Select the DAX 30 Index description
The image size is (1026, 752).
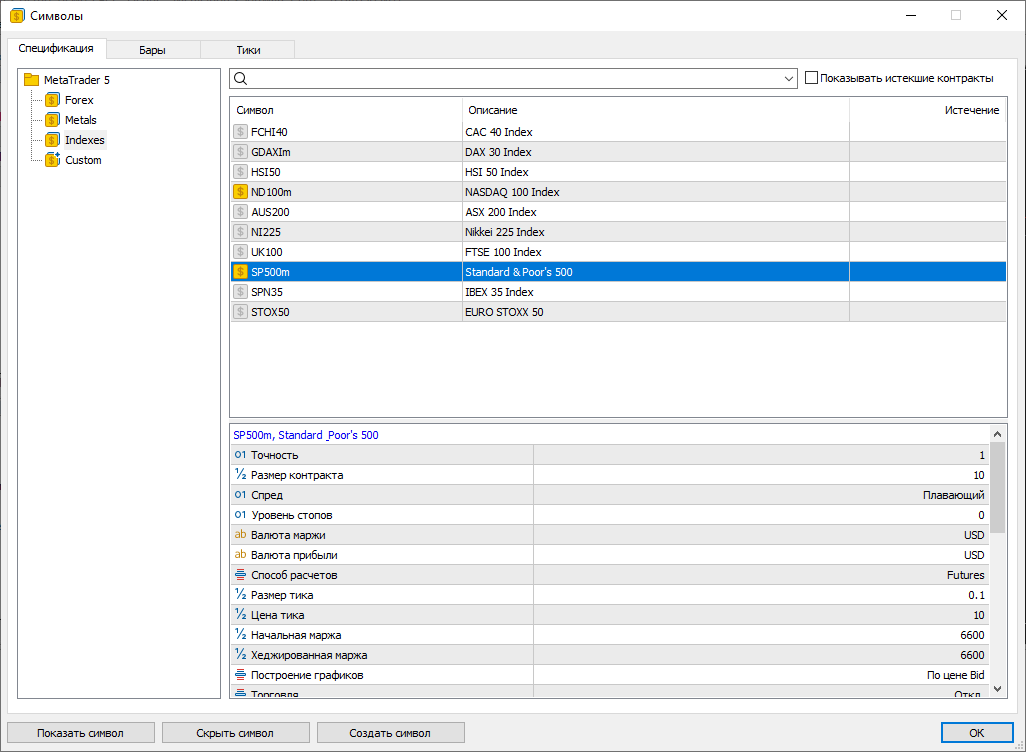point(498,152)
